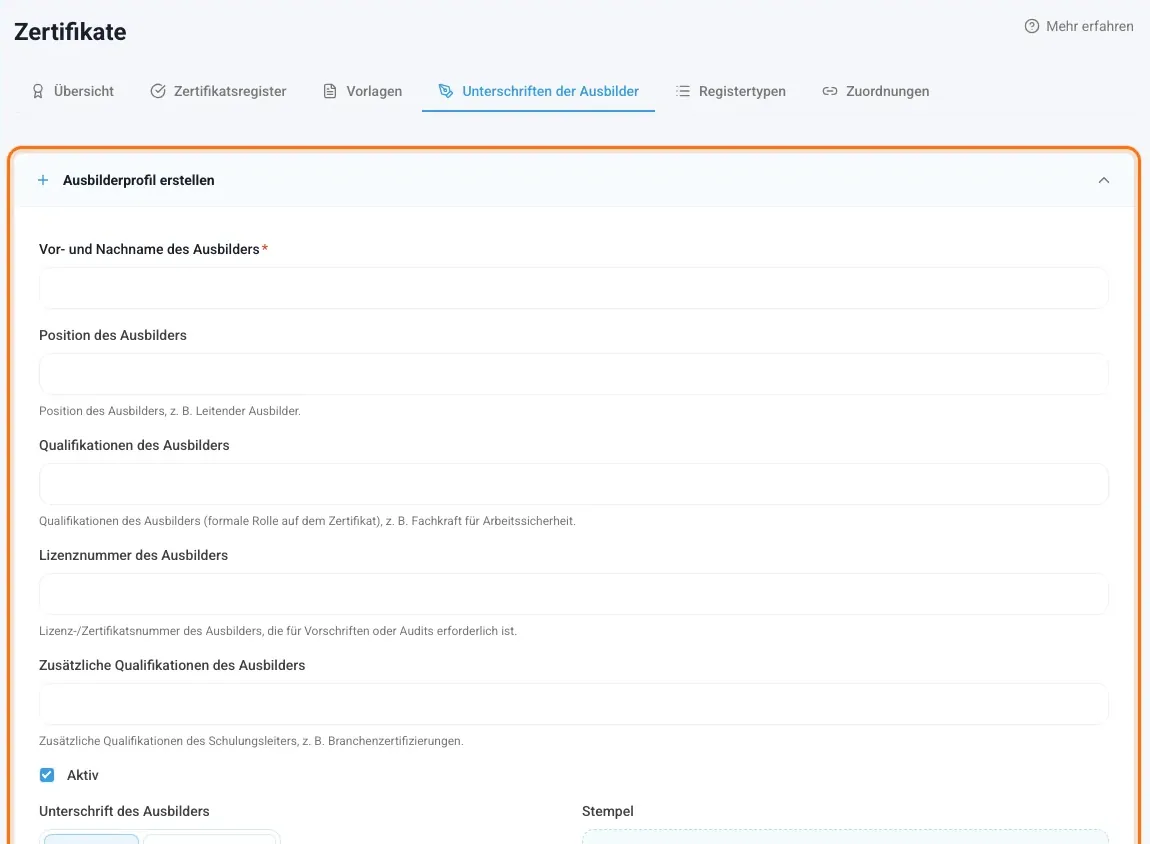The image size is (1150, 844).
Task: Open the Mehr erfahren link
Action: point(1079,26)
